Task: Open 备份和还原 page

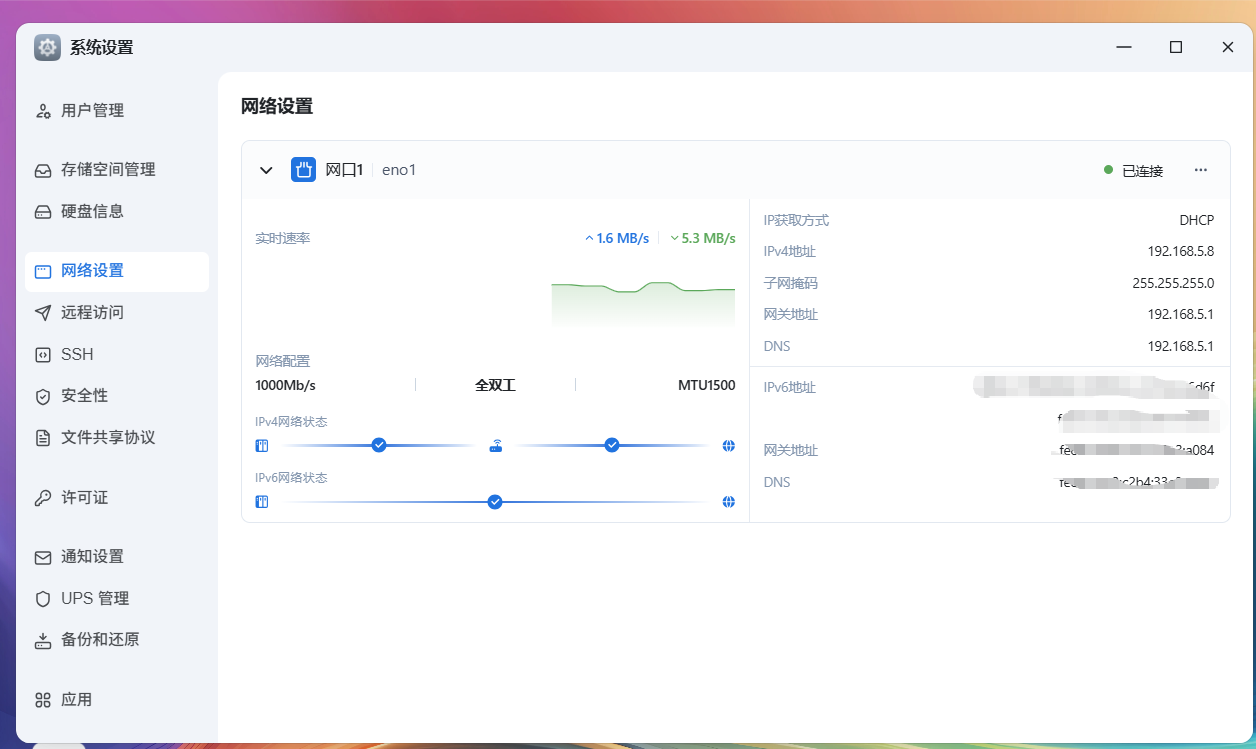Action: tap(117, 640)
